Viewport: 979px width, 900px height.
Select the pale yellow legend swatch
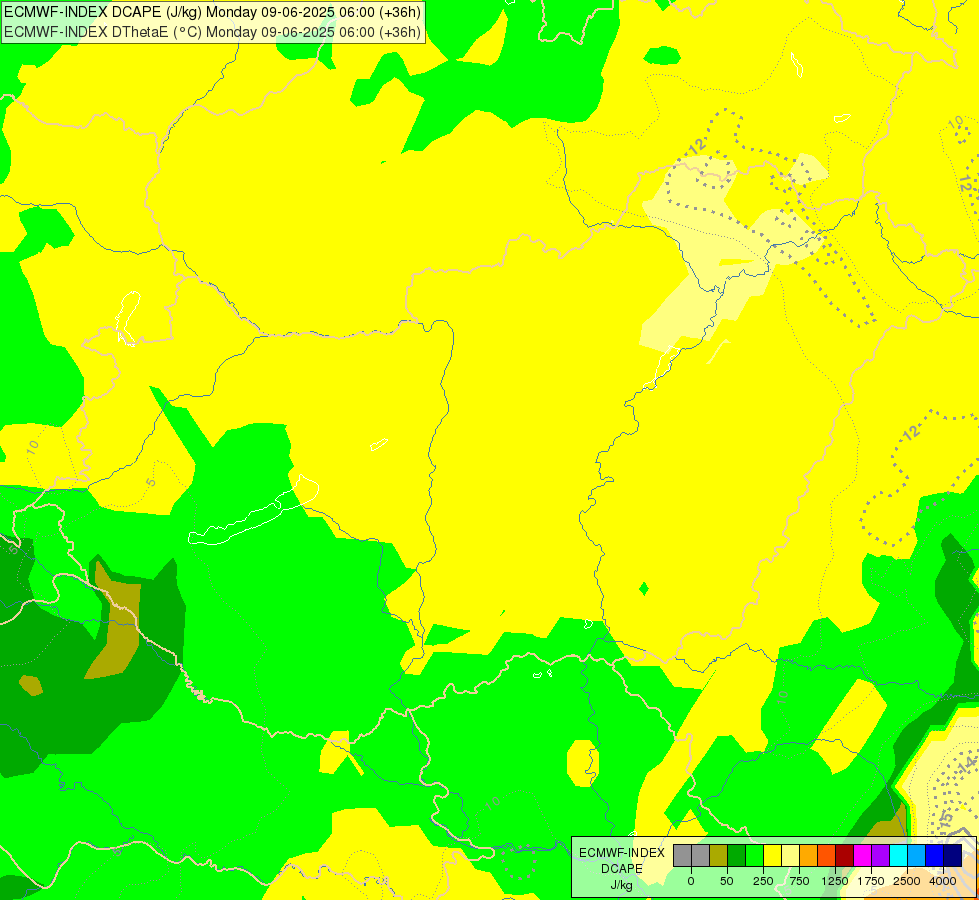[790, 856]
